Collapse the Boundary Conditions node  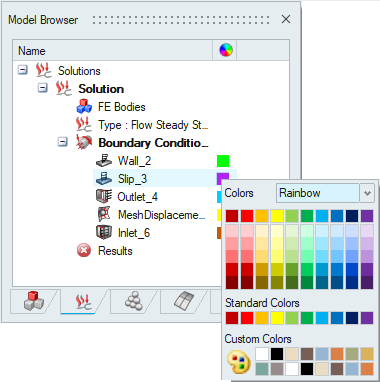(x=63, y=142)
